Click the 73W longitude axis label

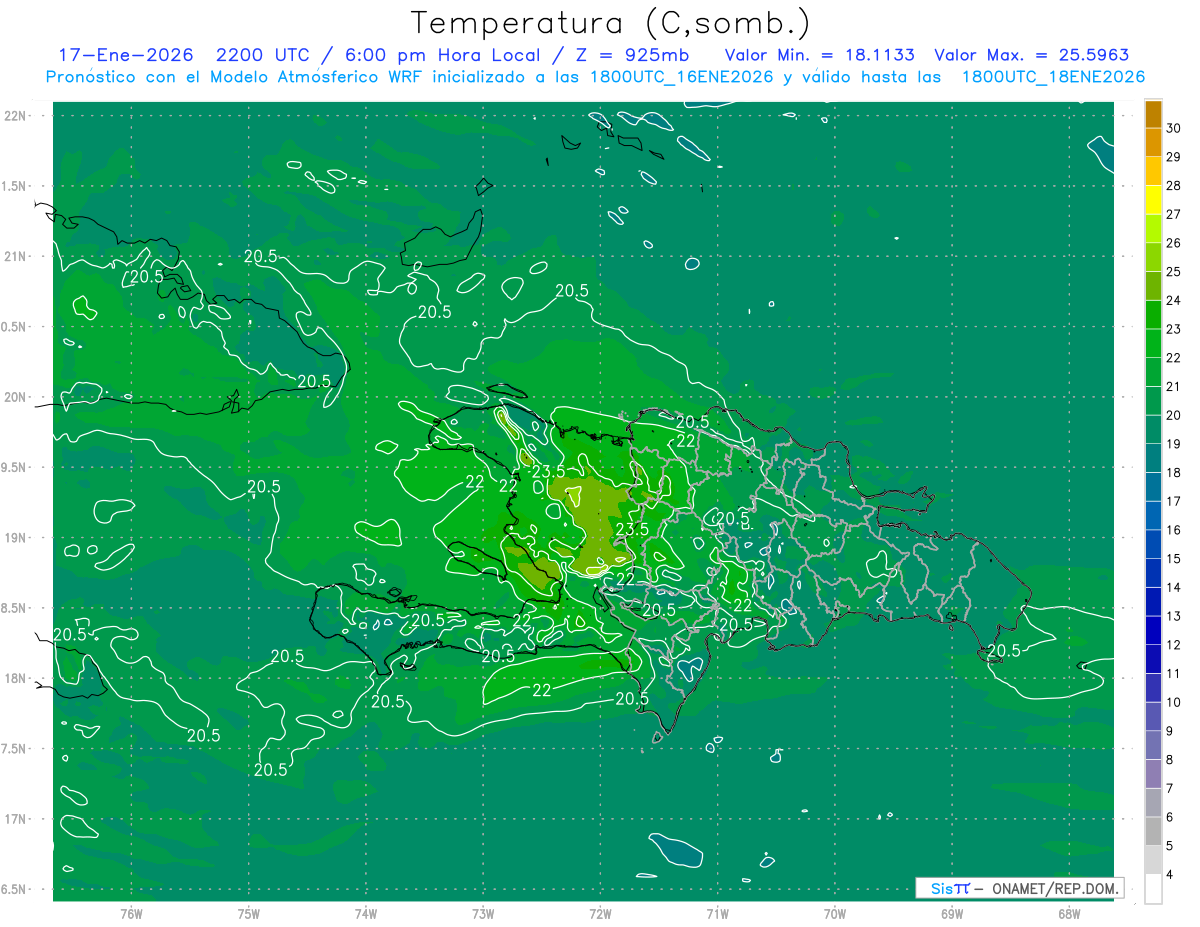pos(483,913)
